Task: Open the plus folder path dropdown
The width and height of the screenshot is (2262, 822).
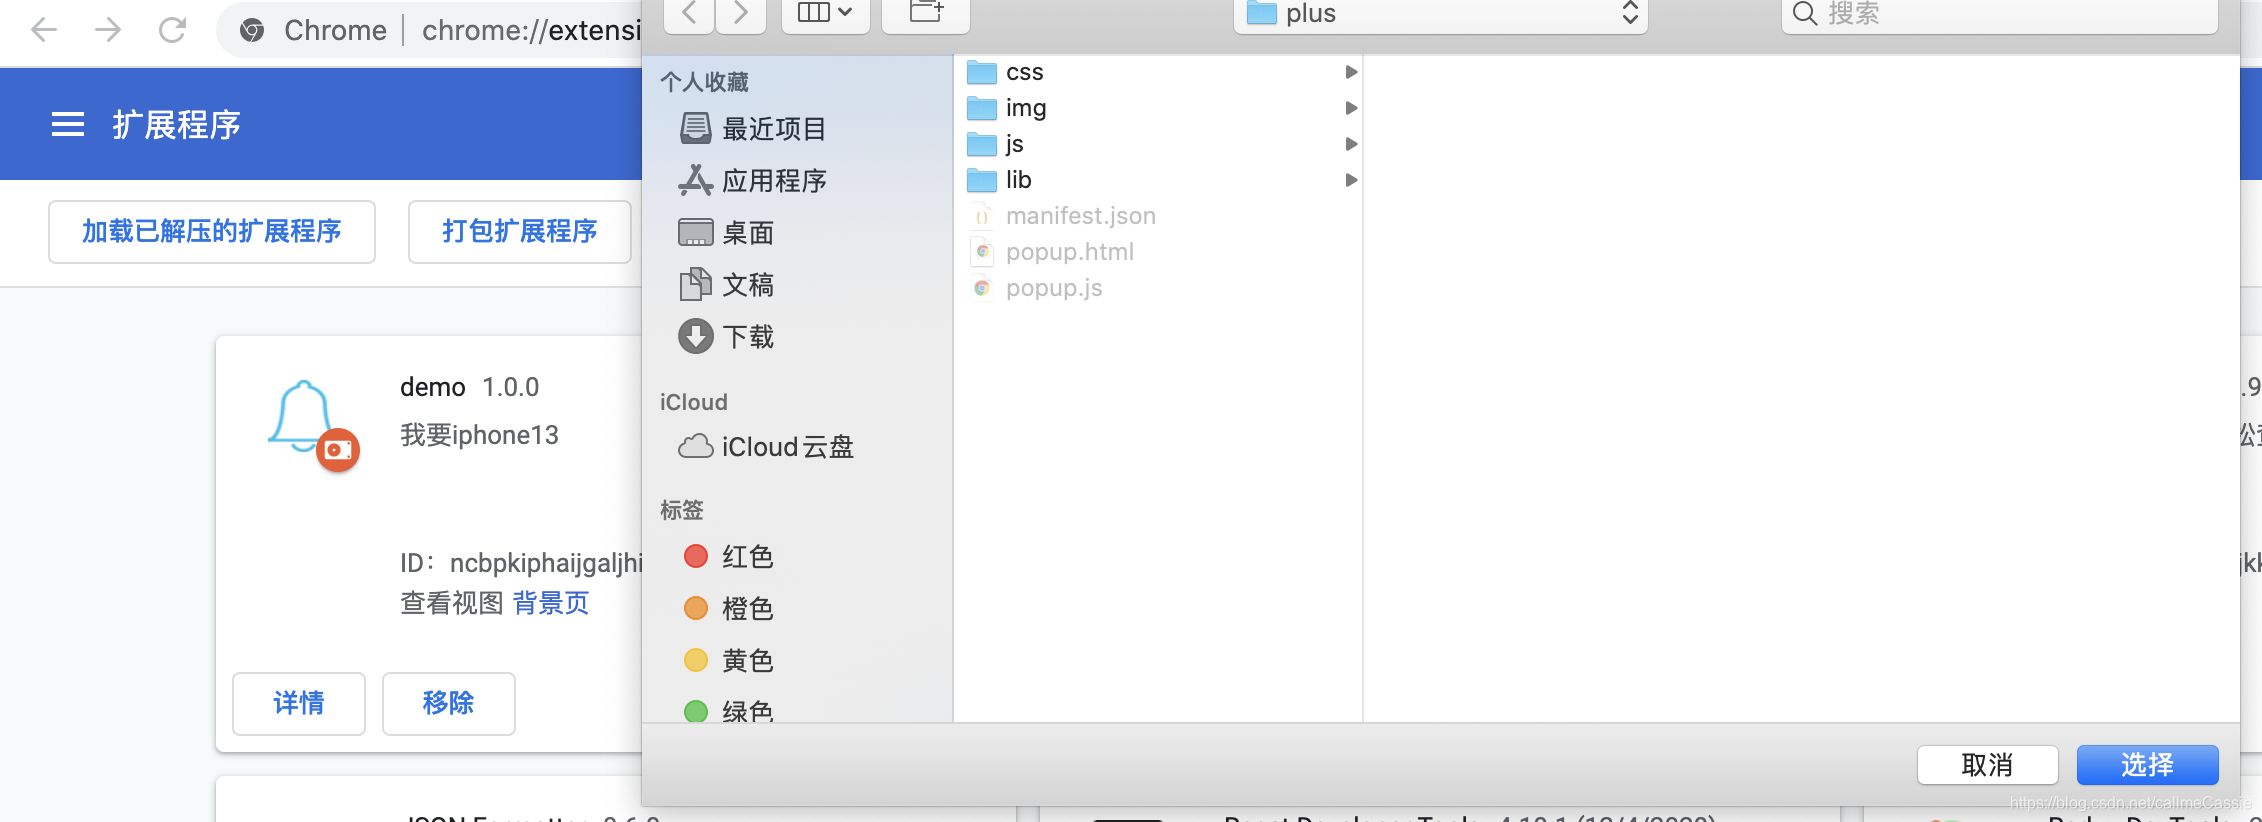Action: [x=1440, y=14]
